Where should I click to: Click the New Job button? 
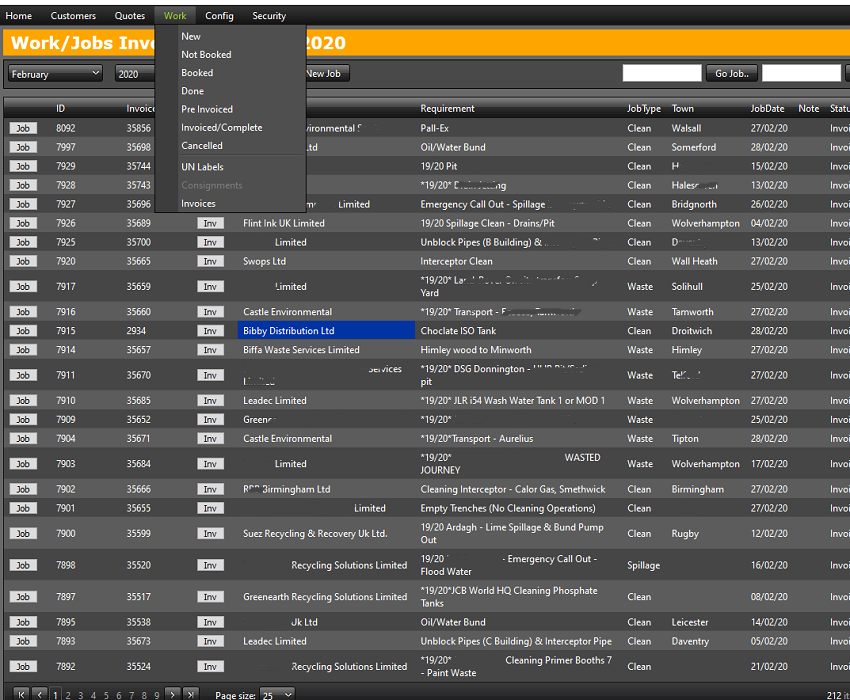[323, 74]
